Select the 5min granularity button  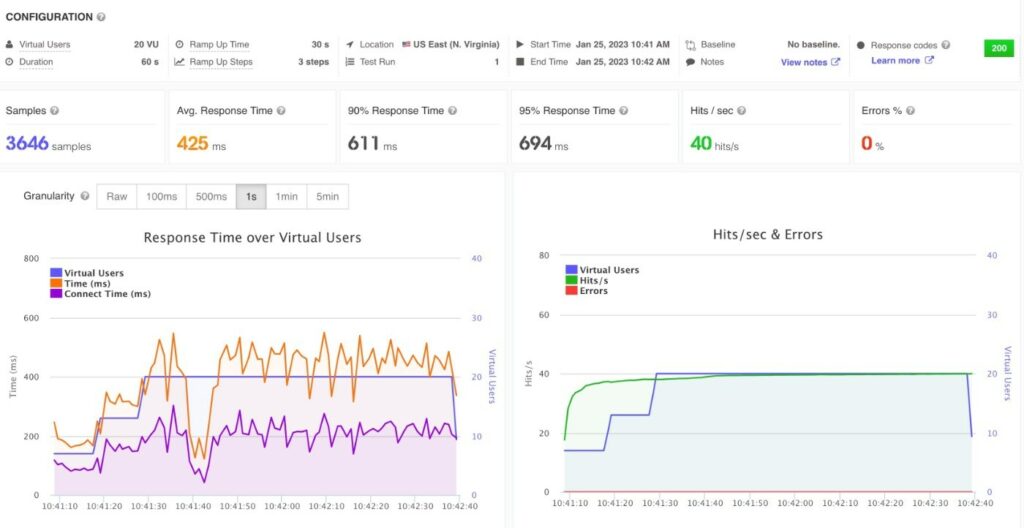coord(328,197)
